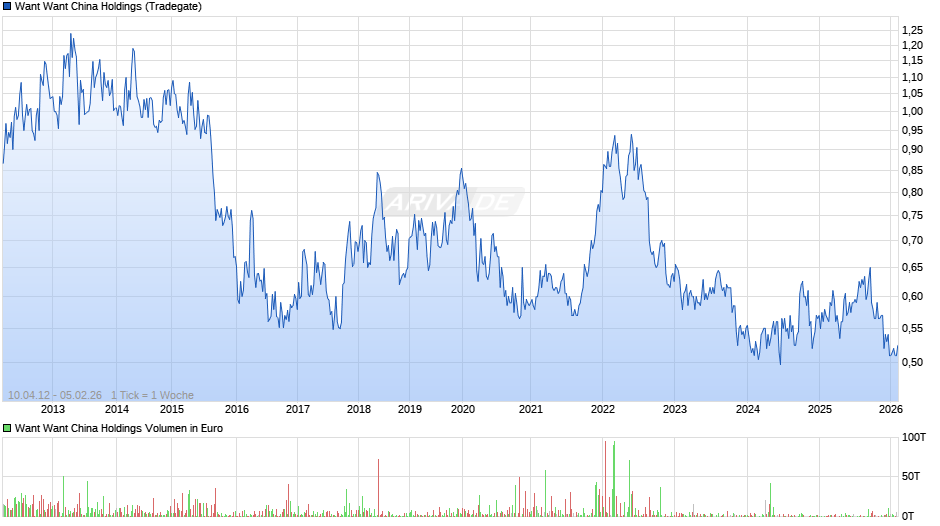This screenshot has height=526, width=940.
Task: Click the 0,75 price label on the y-axis
Action: [x=912, y=215]
